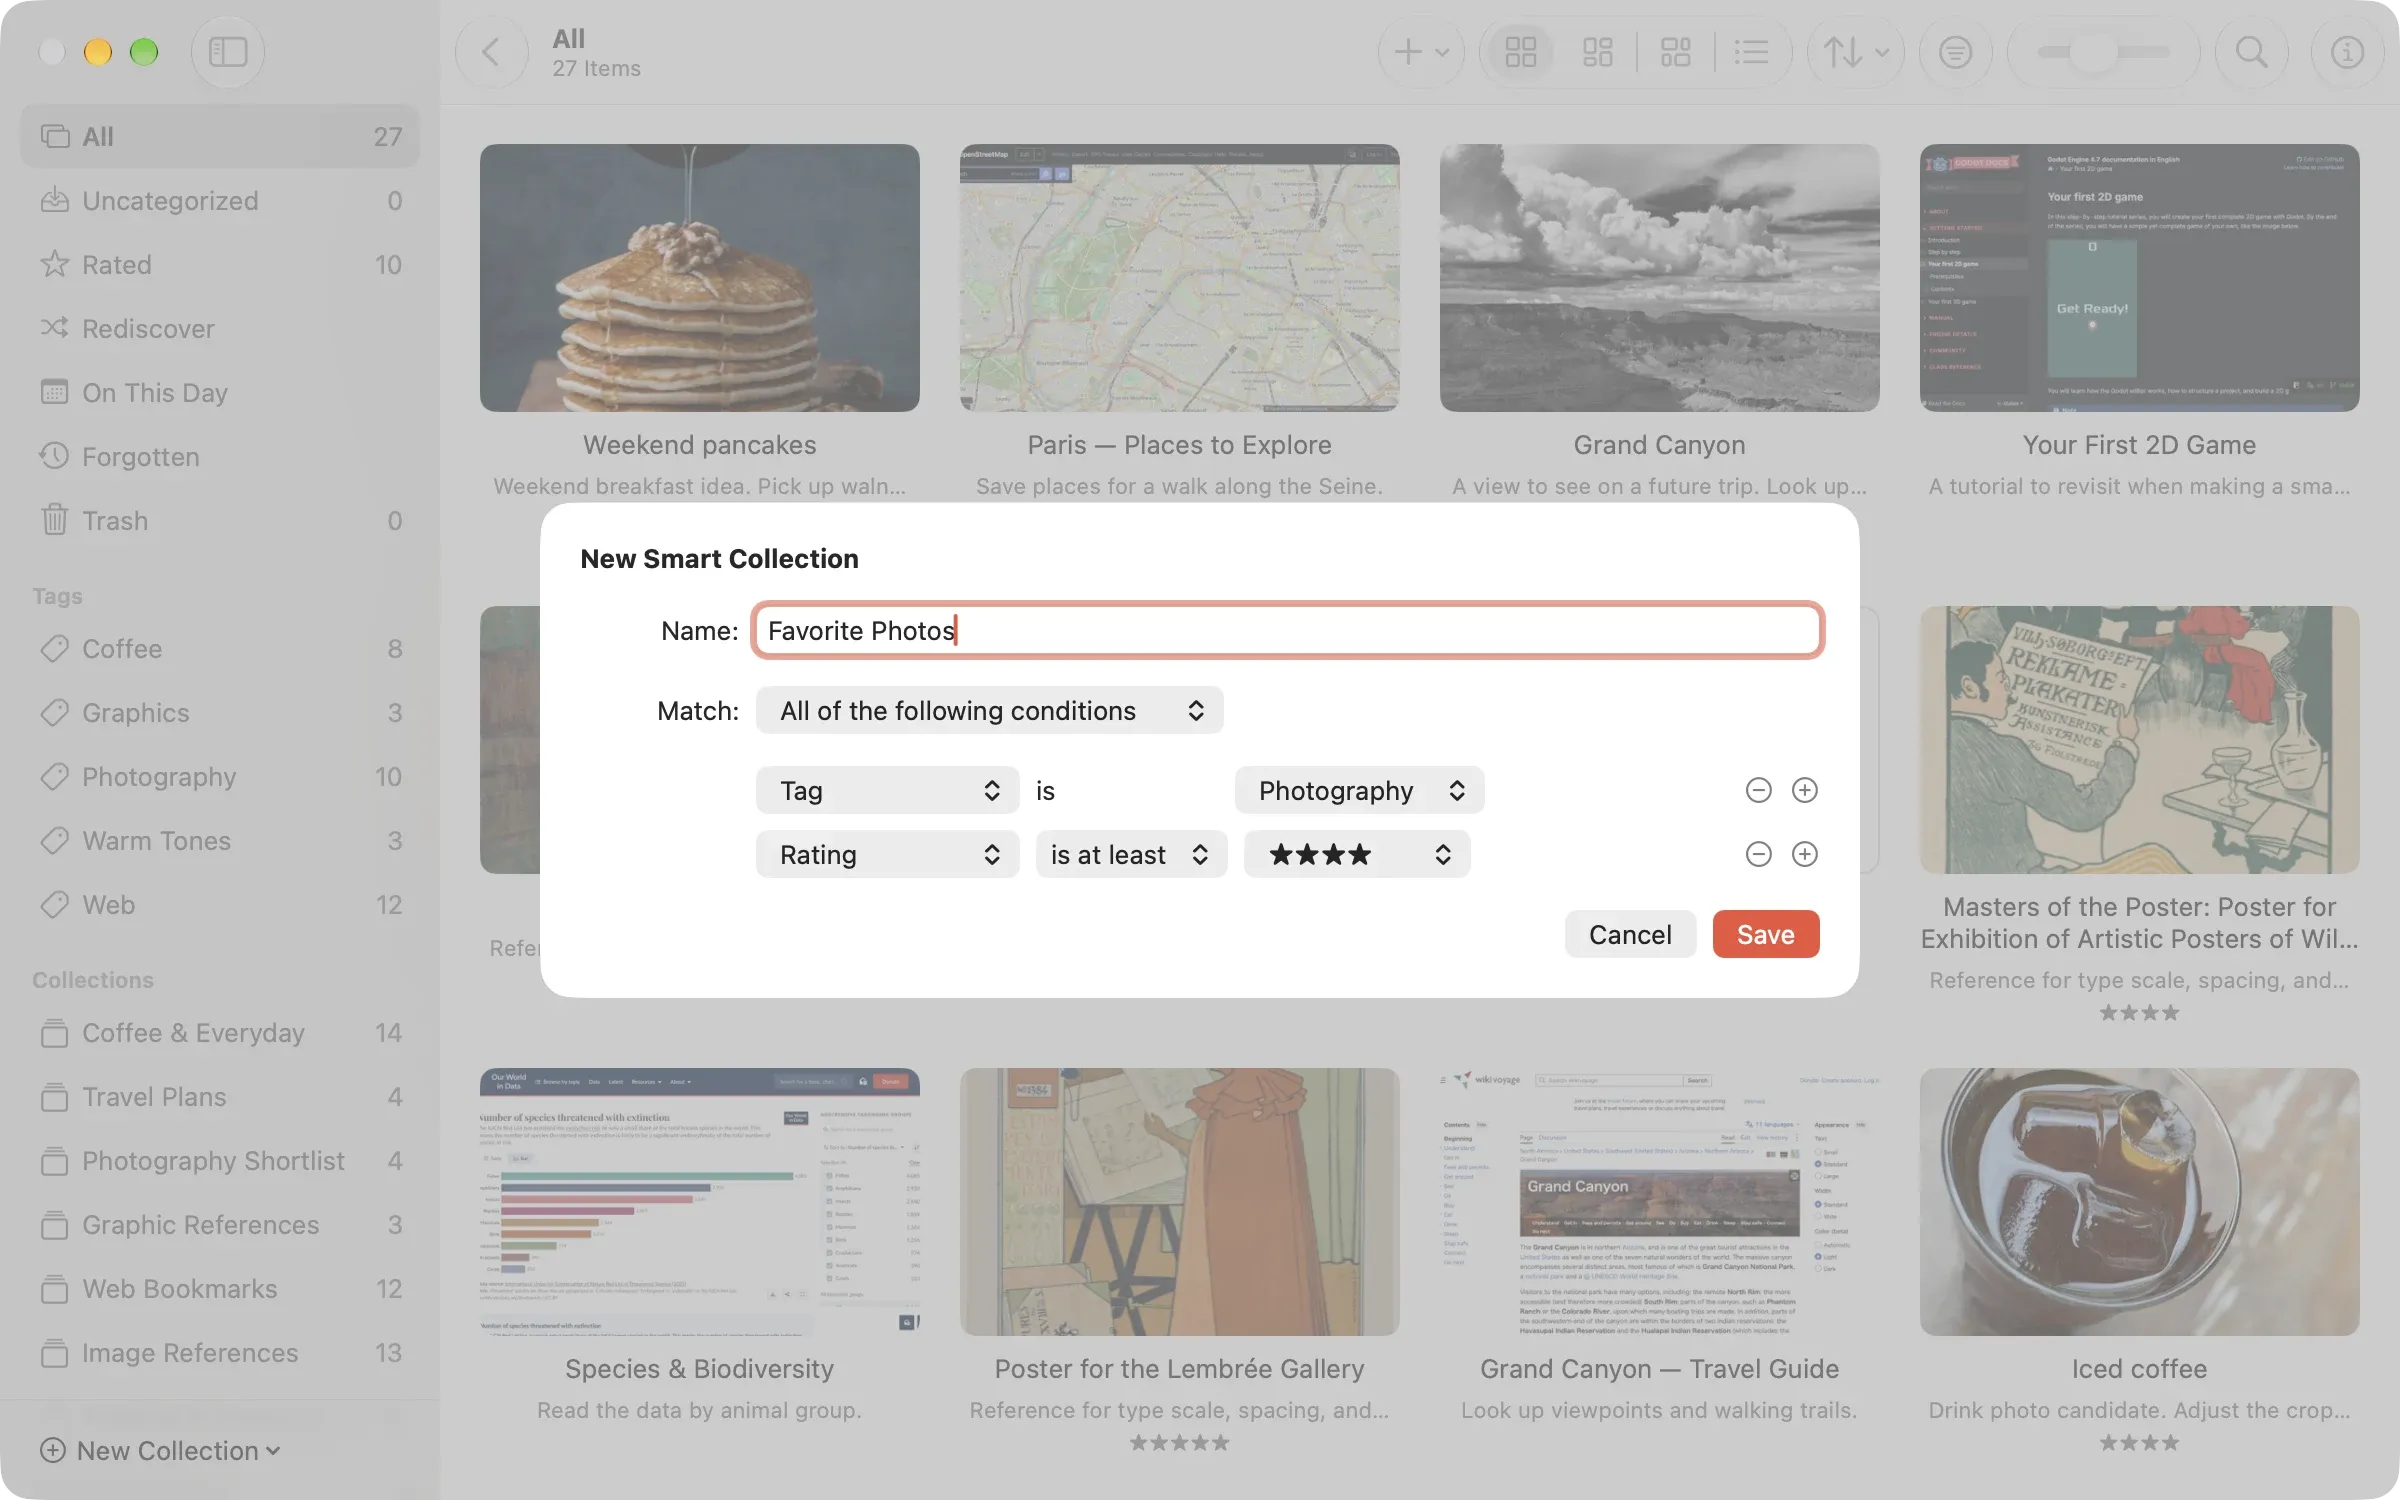This screenshot has height=1500, width=2400.
Task: Show the info inspector icon
Action: pos(2347,52)
